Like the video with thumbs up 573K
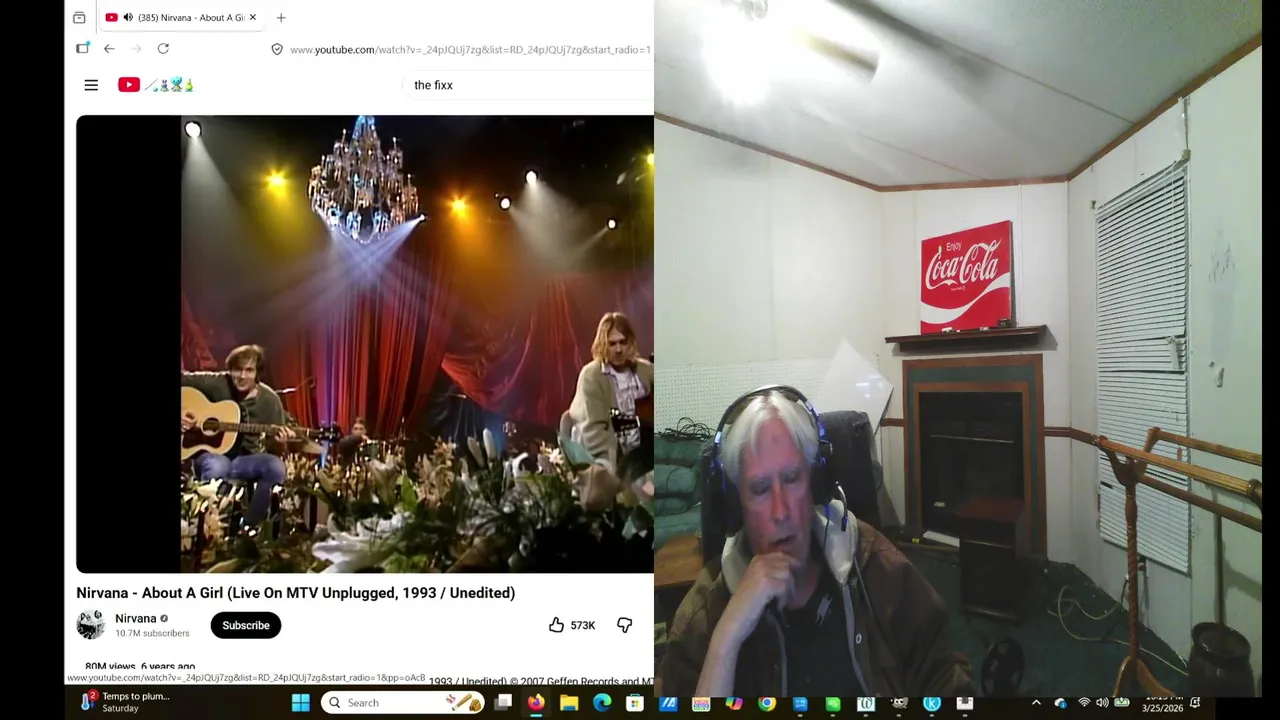Screen dimensions: 1280x720 (571, 625)
